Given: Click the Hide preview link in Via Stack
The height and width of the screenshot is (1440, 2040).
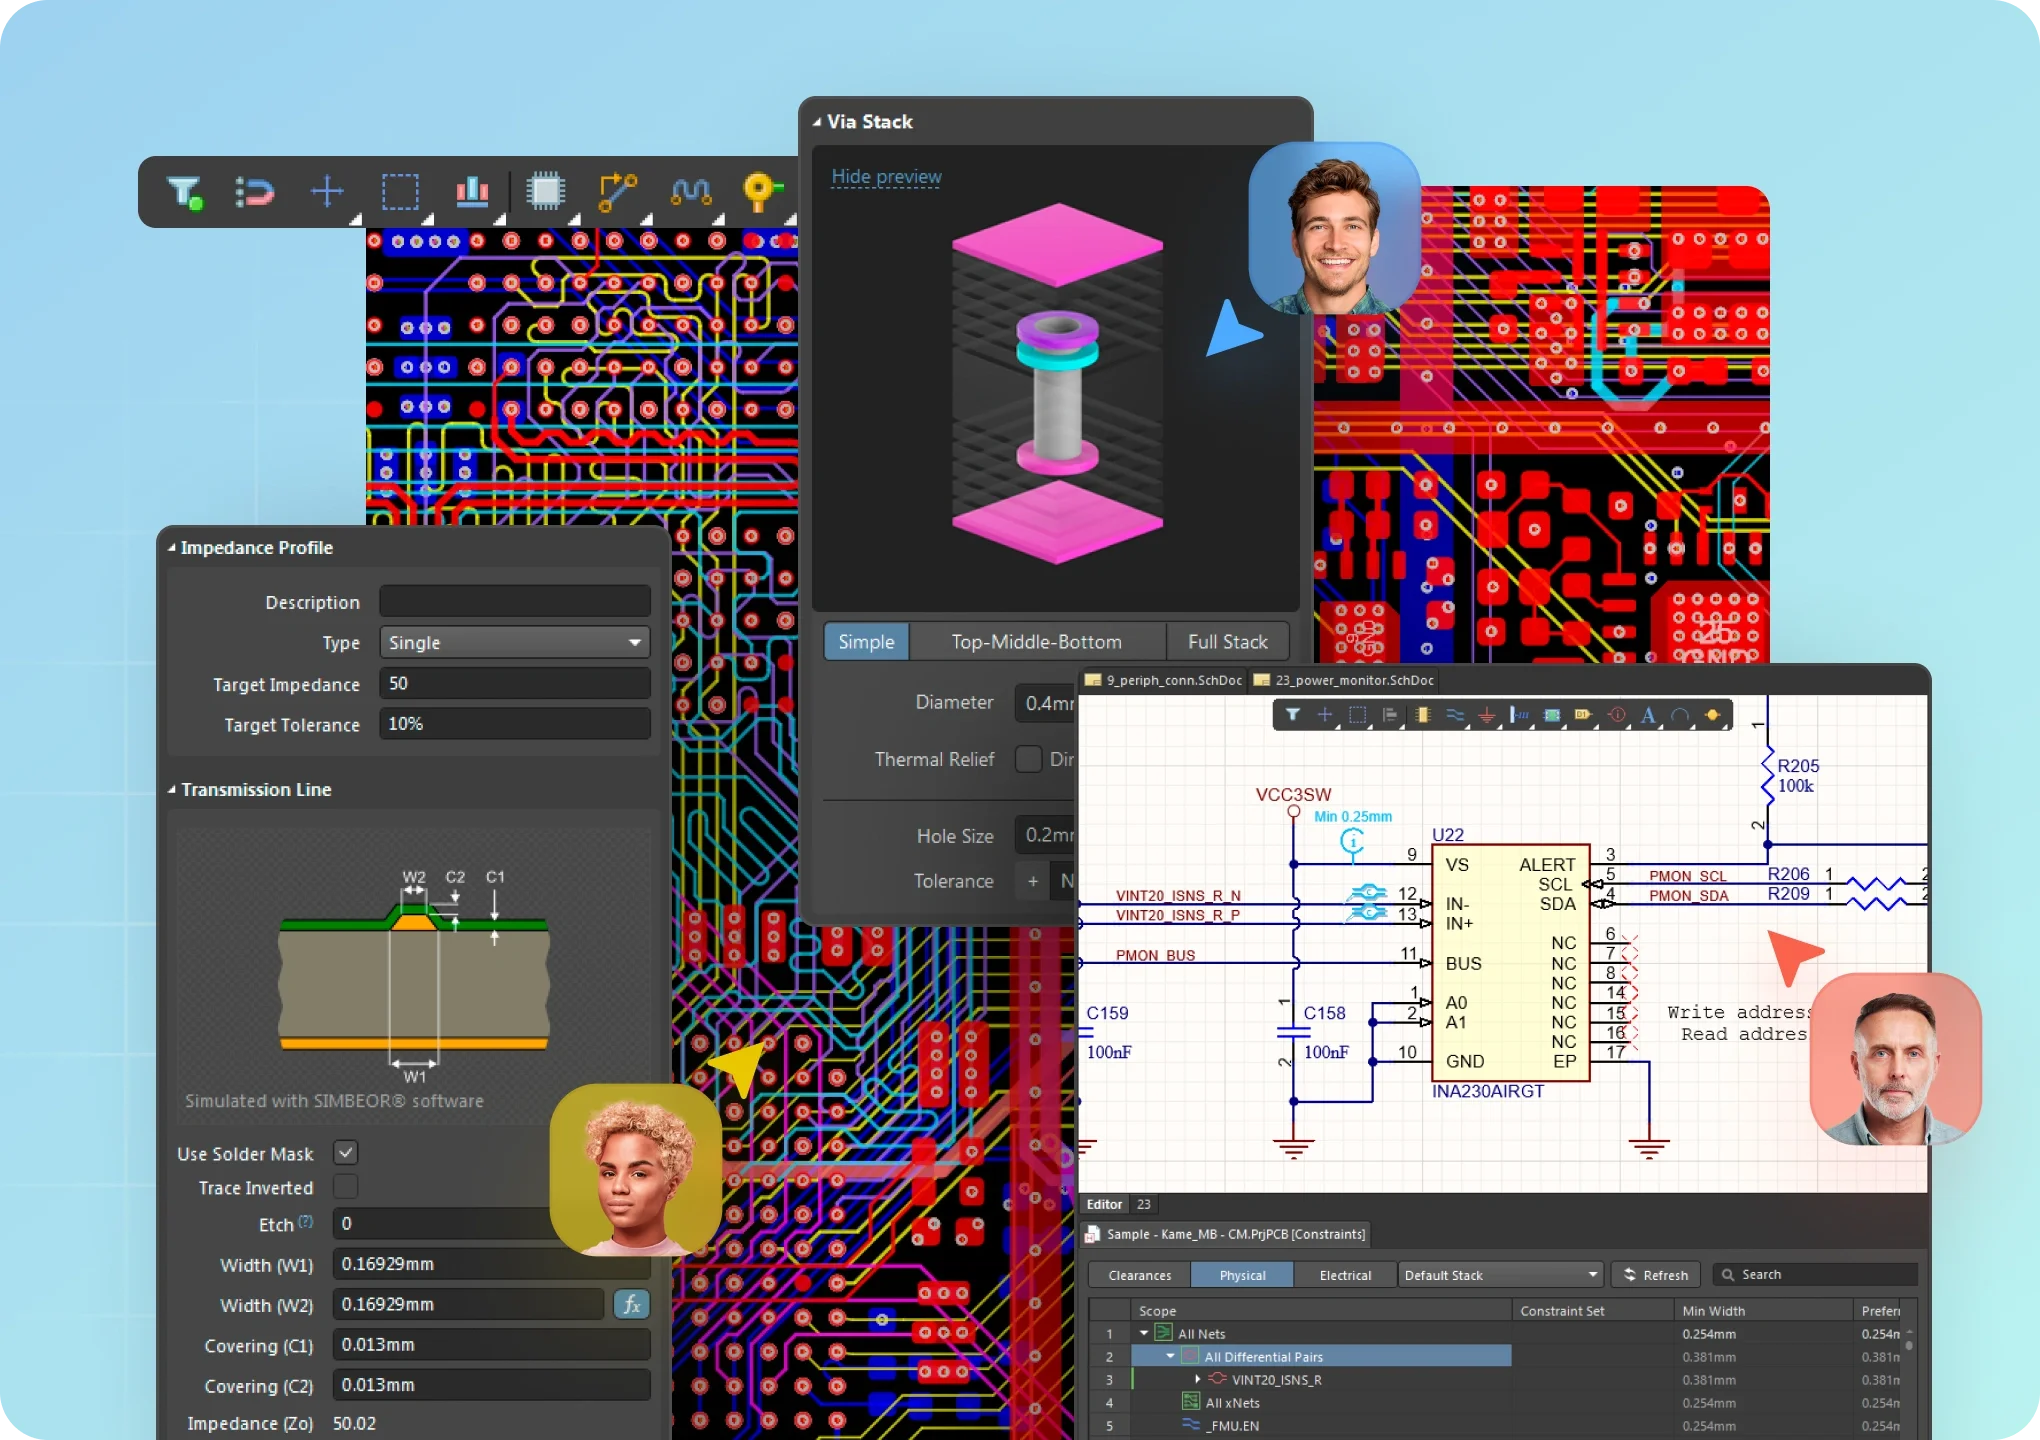Looking at the screenshot, I should point(885,177).
